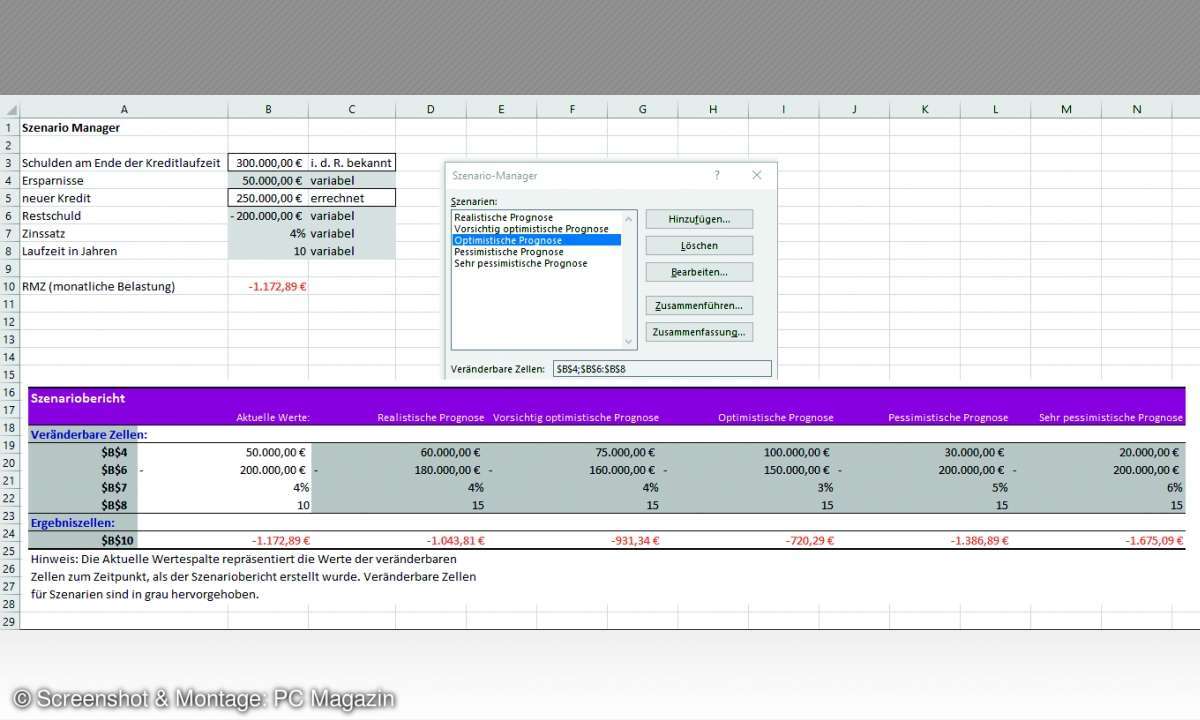Image resolution: width=1200 pixels, height=720 pixels.
Task: Select row 16 via its row header
Action: click(x=9, y=393)
